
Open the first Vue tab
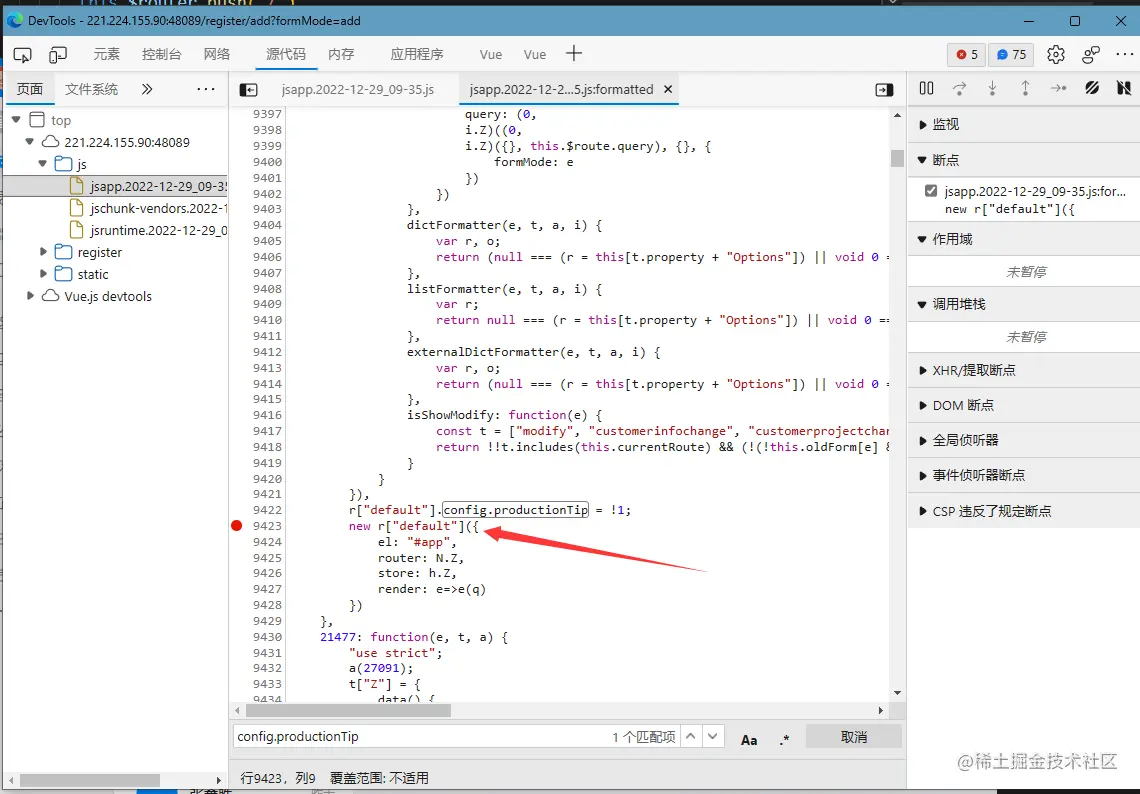[491, 55]
